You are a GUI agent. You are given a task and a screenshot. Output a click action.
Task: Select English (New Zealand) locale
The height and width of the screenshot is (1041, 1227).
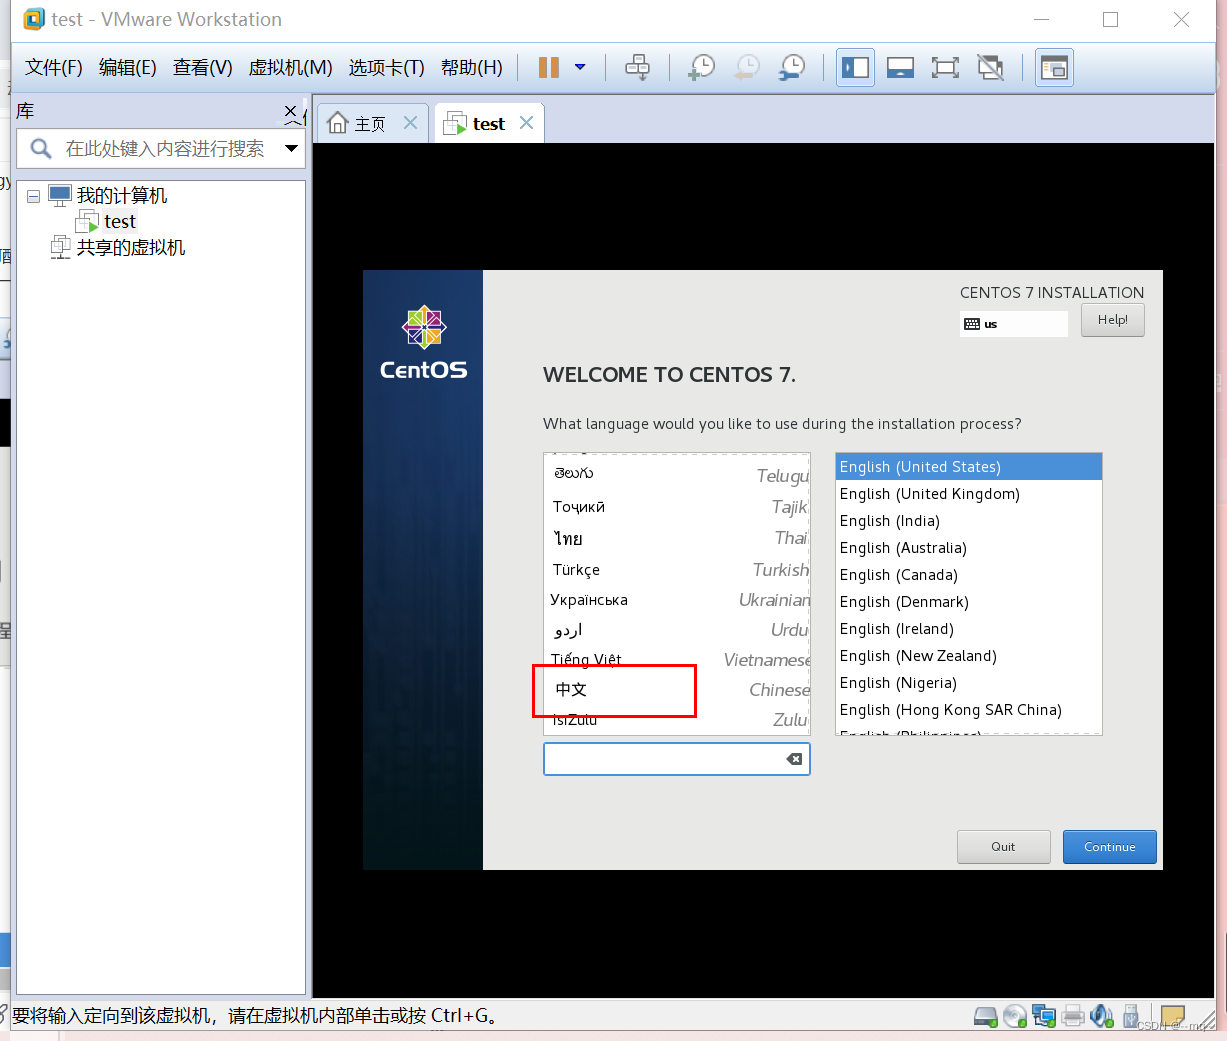968,656
